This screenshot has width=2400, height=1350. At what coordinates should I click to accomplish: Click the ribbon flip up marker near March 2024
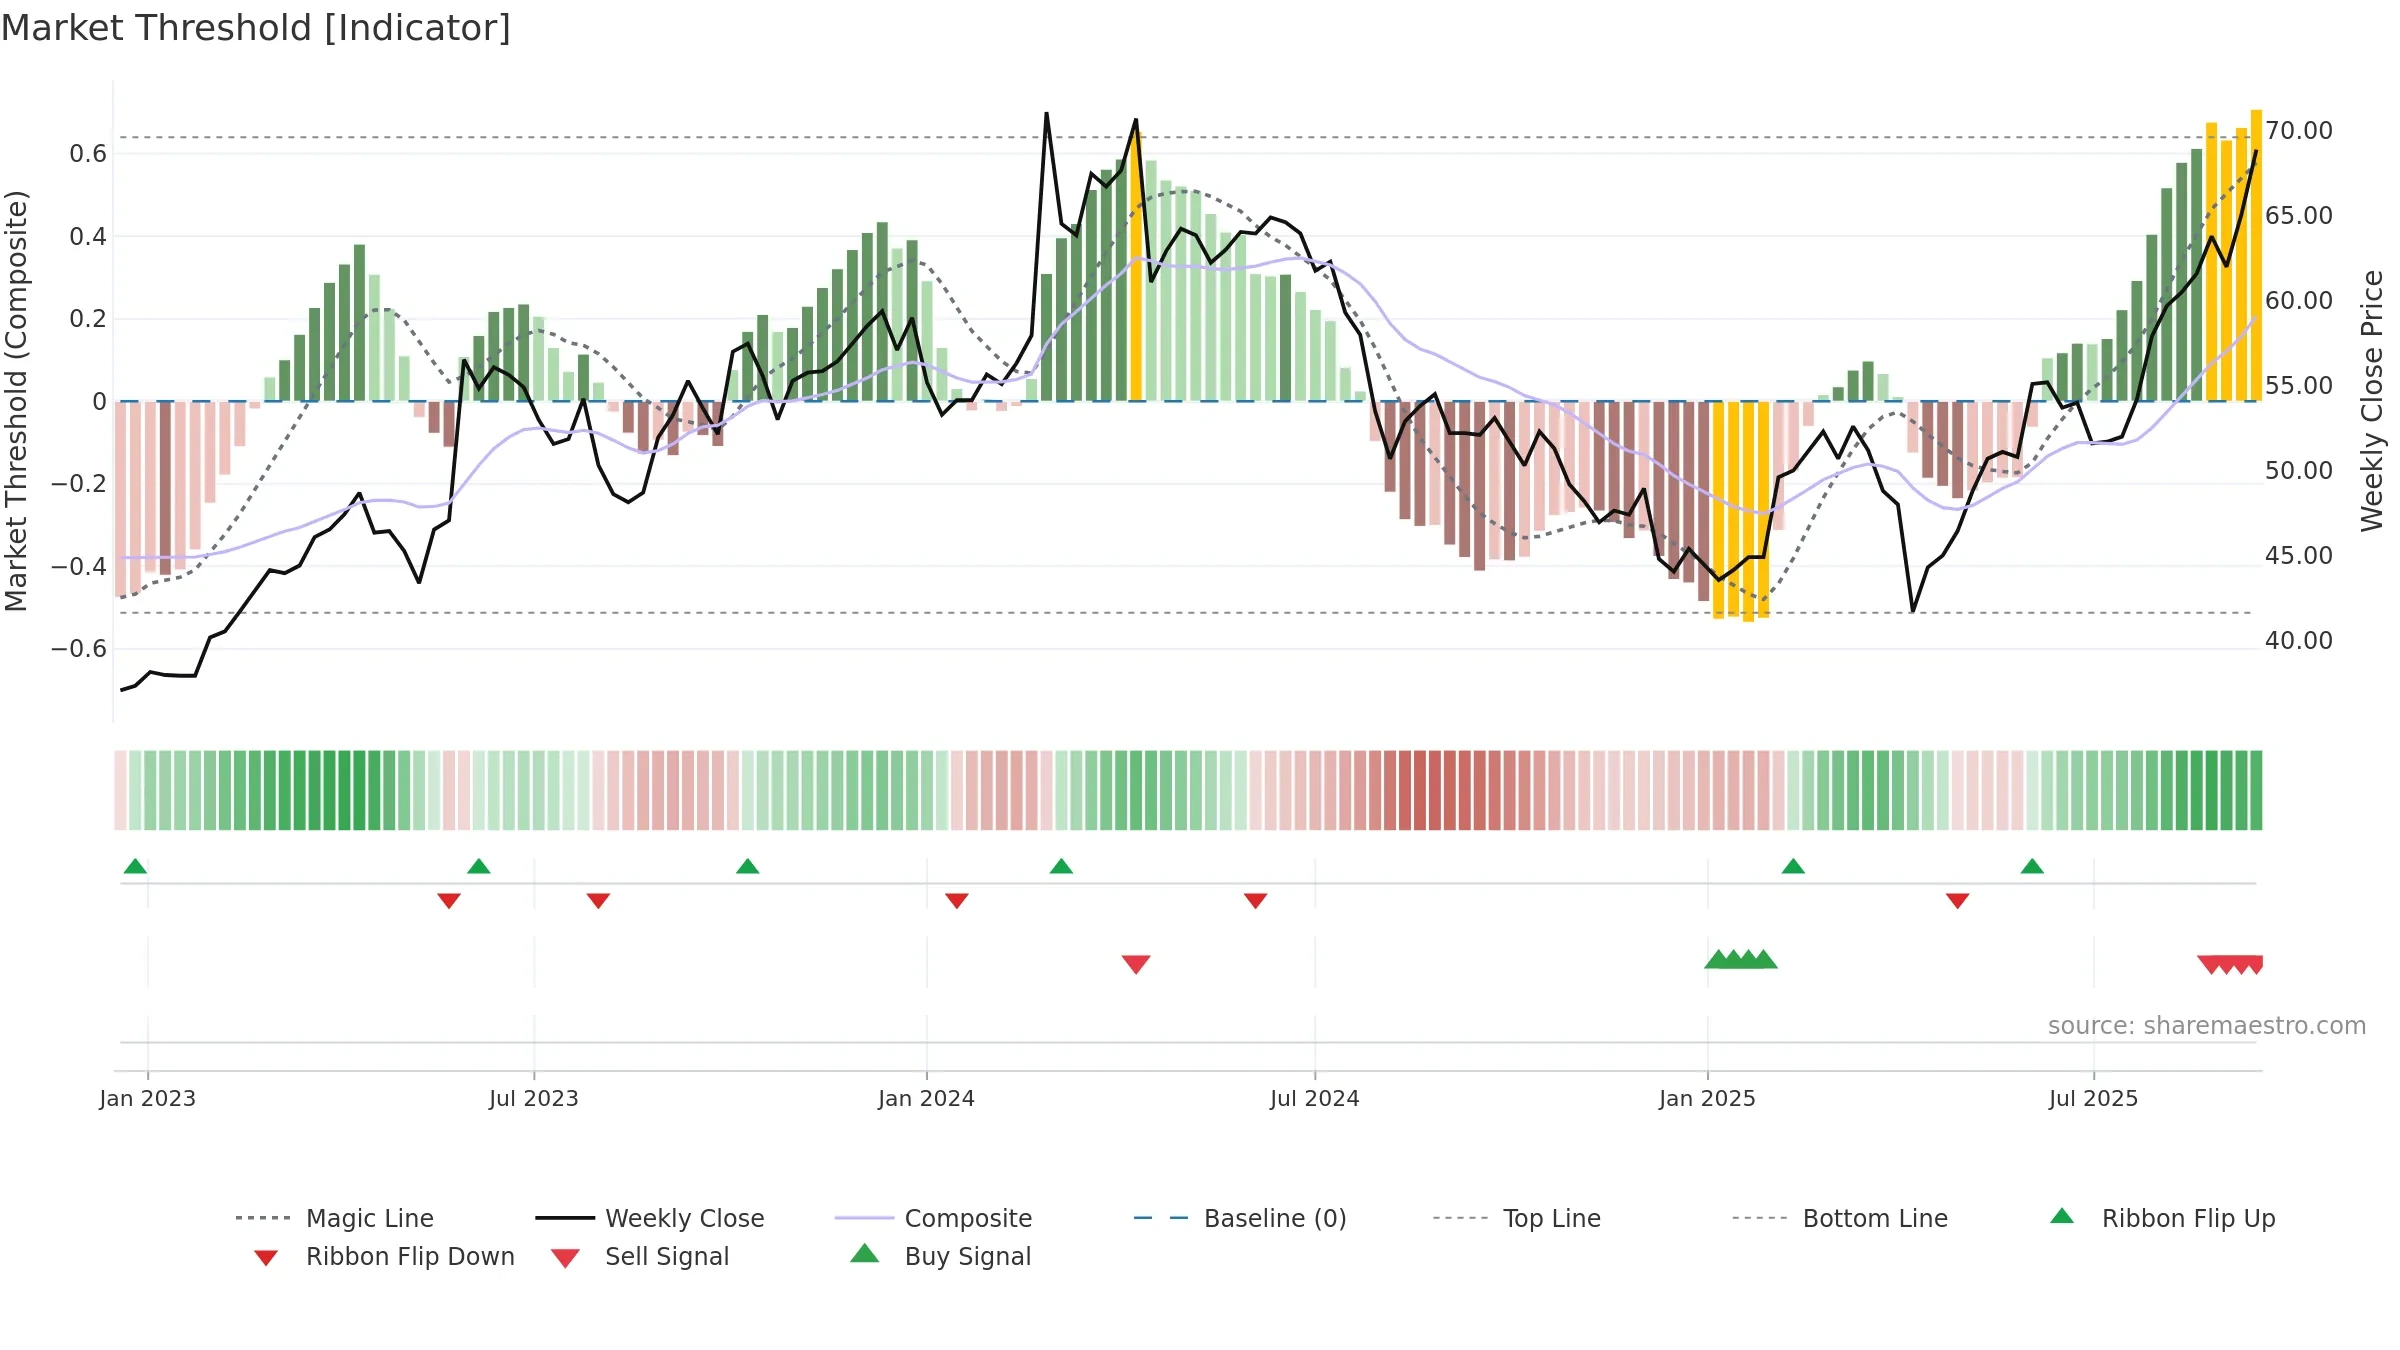pos(1061,866)
